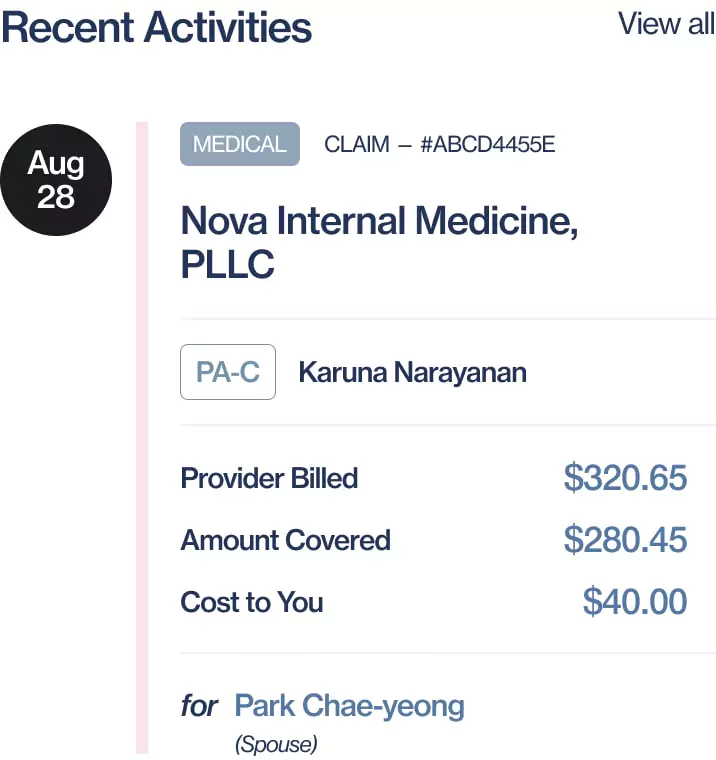Click the italic 'for' label
716x760 pixels.
199,707
